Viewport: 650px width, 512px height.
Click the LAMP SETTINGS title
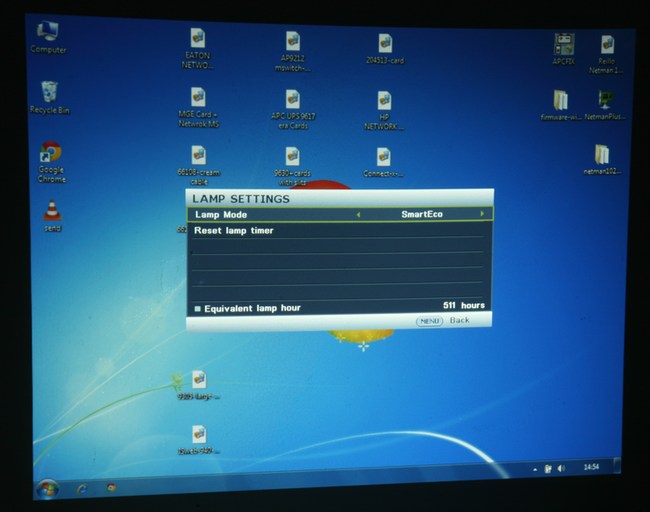pos(241,199)
